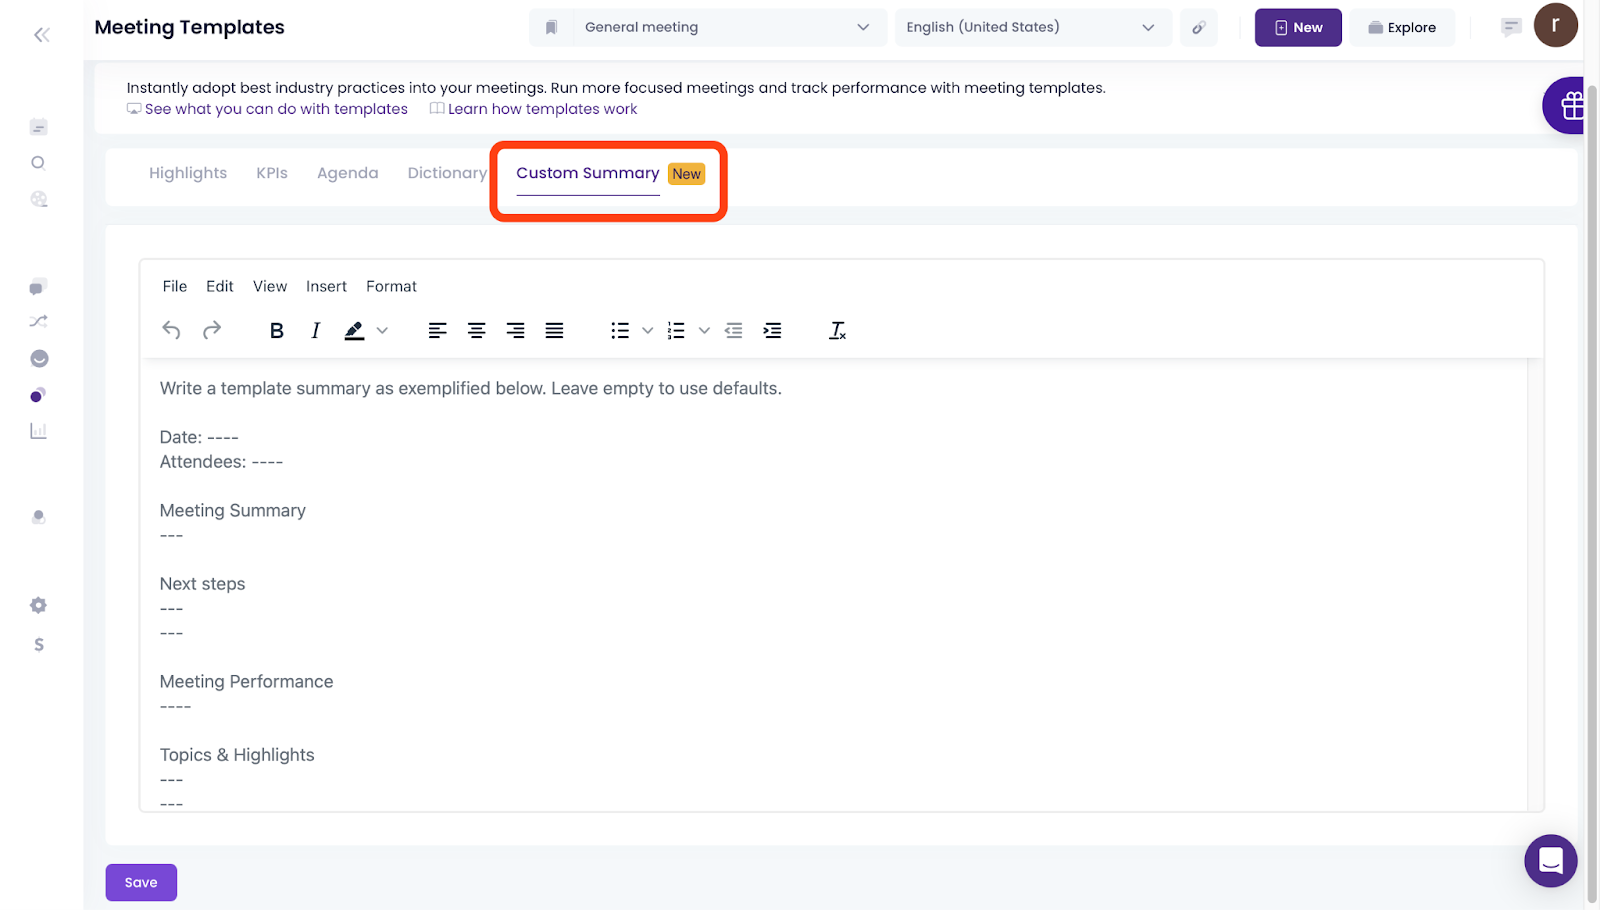
Task: Justify the text alignment
Action: (x=554, y=331)
